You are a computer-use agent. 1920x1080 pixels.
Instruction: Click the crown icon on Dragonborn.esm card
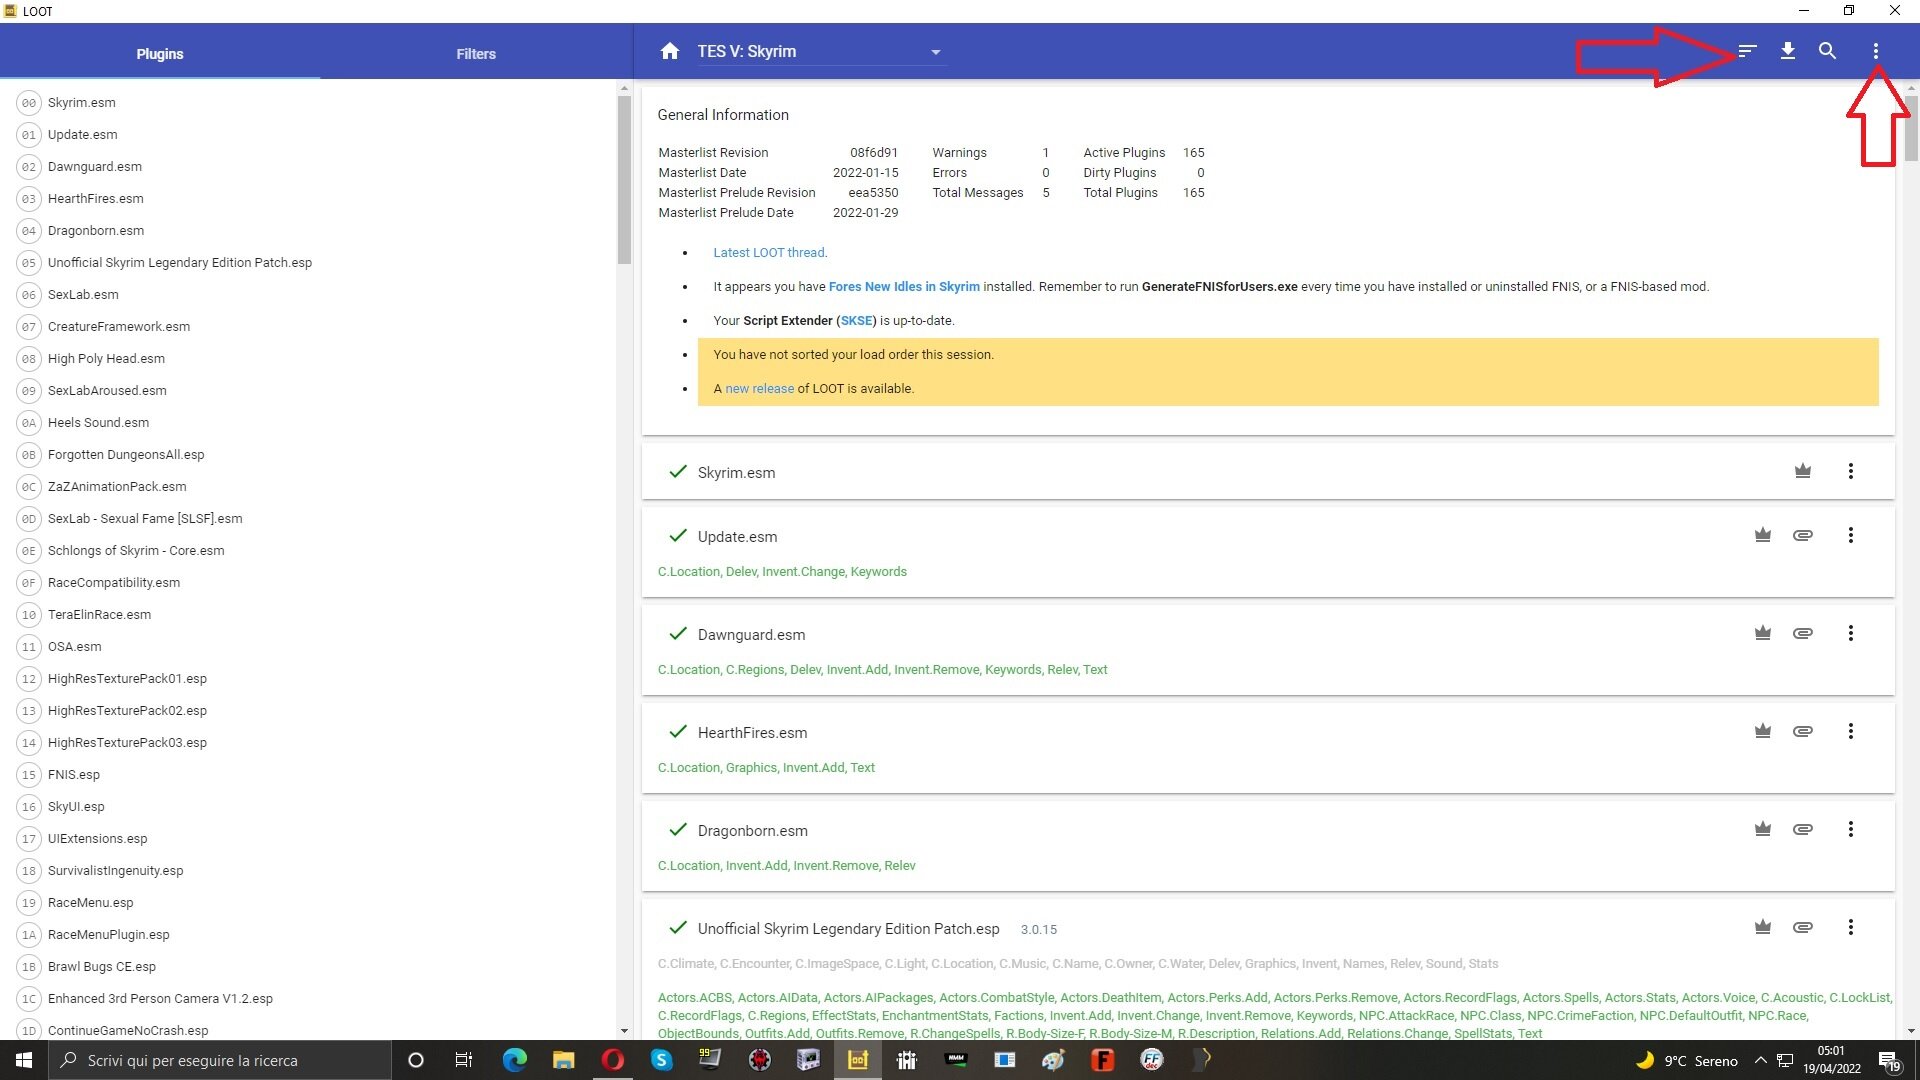[1763, 829]
